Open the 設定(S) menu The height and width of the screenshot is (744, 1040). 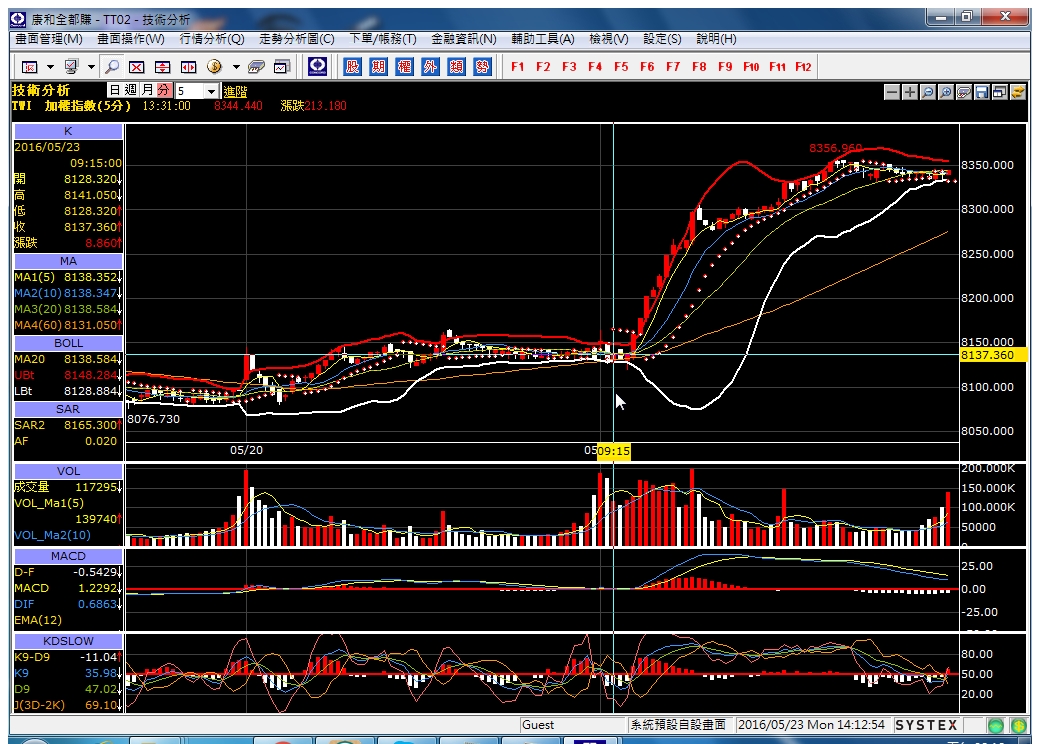pyautogui.click(x=662, y=39)
